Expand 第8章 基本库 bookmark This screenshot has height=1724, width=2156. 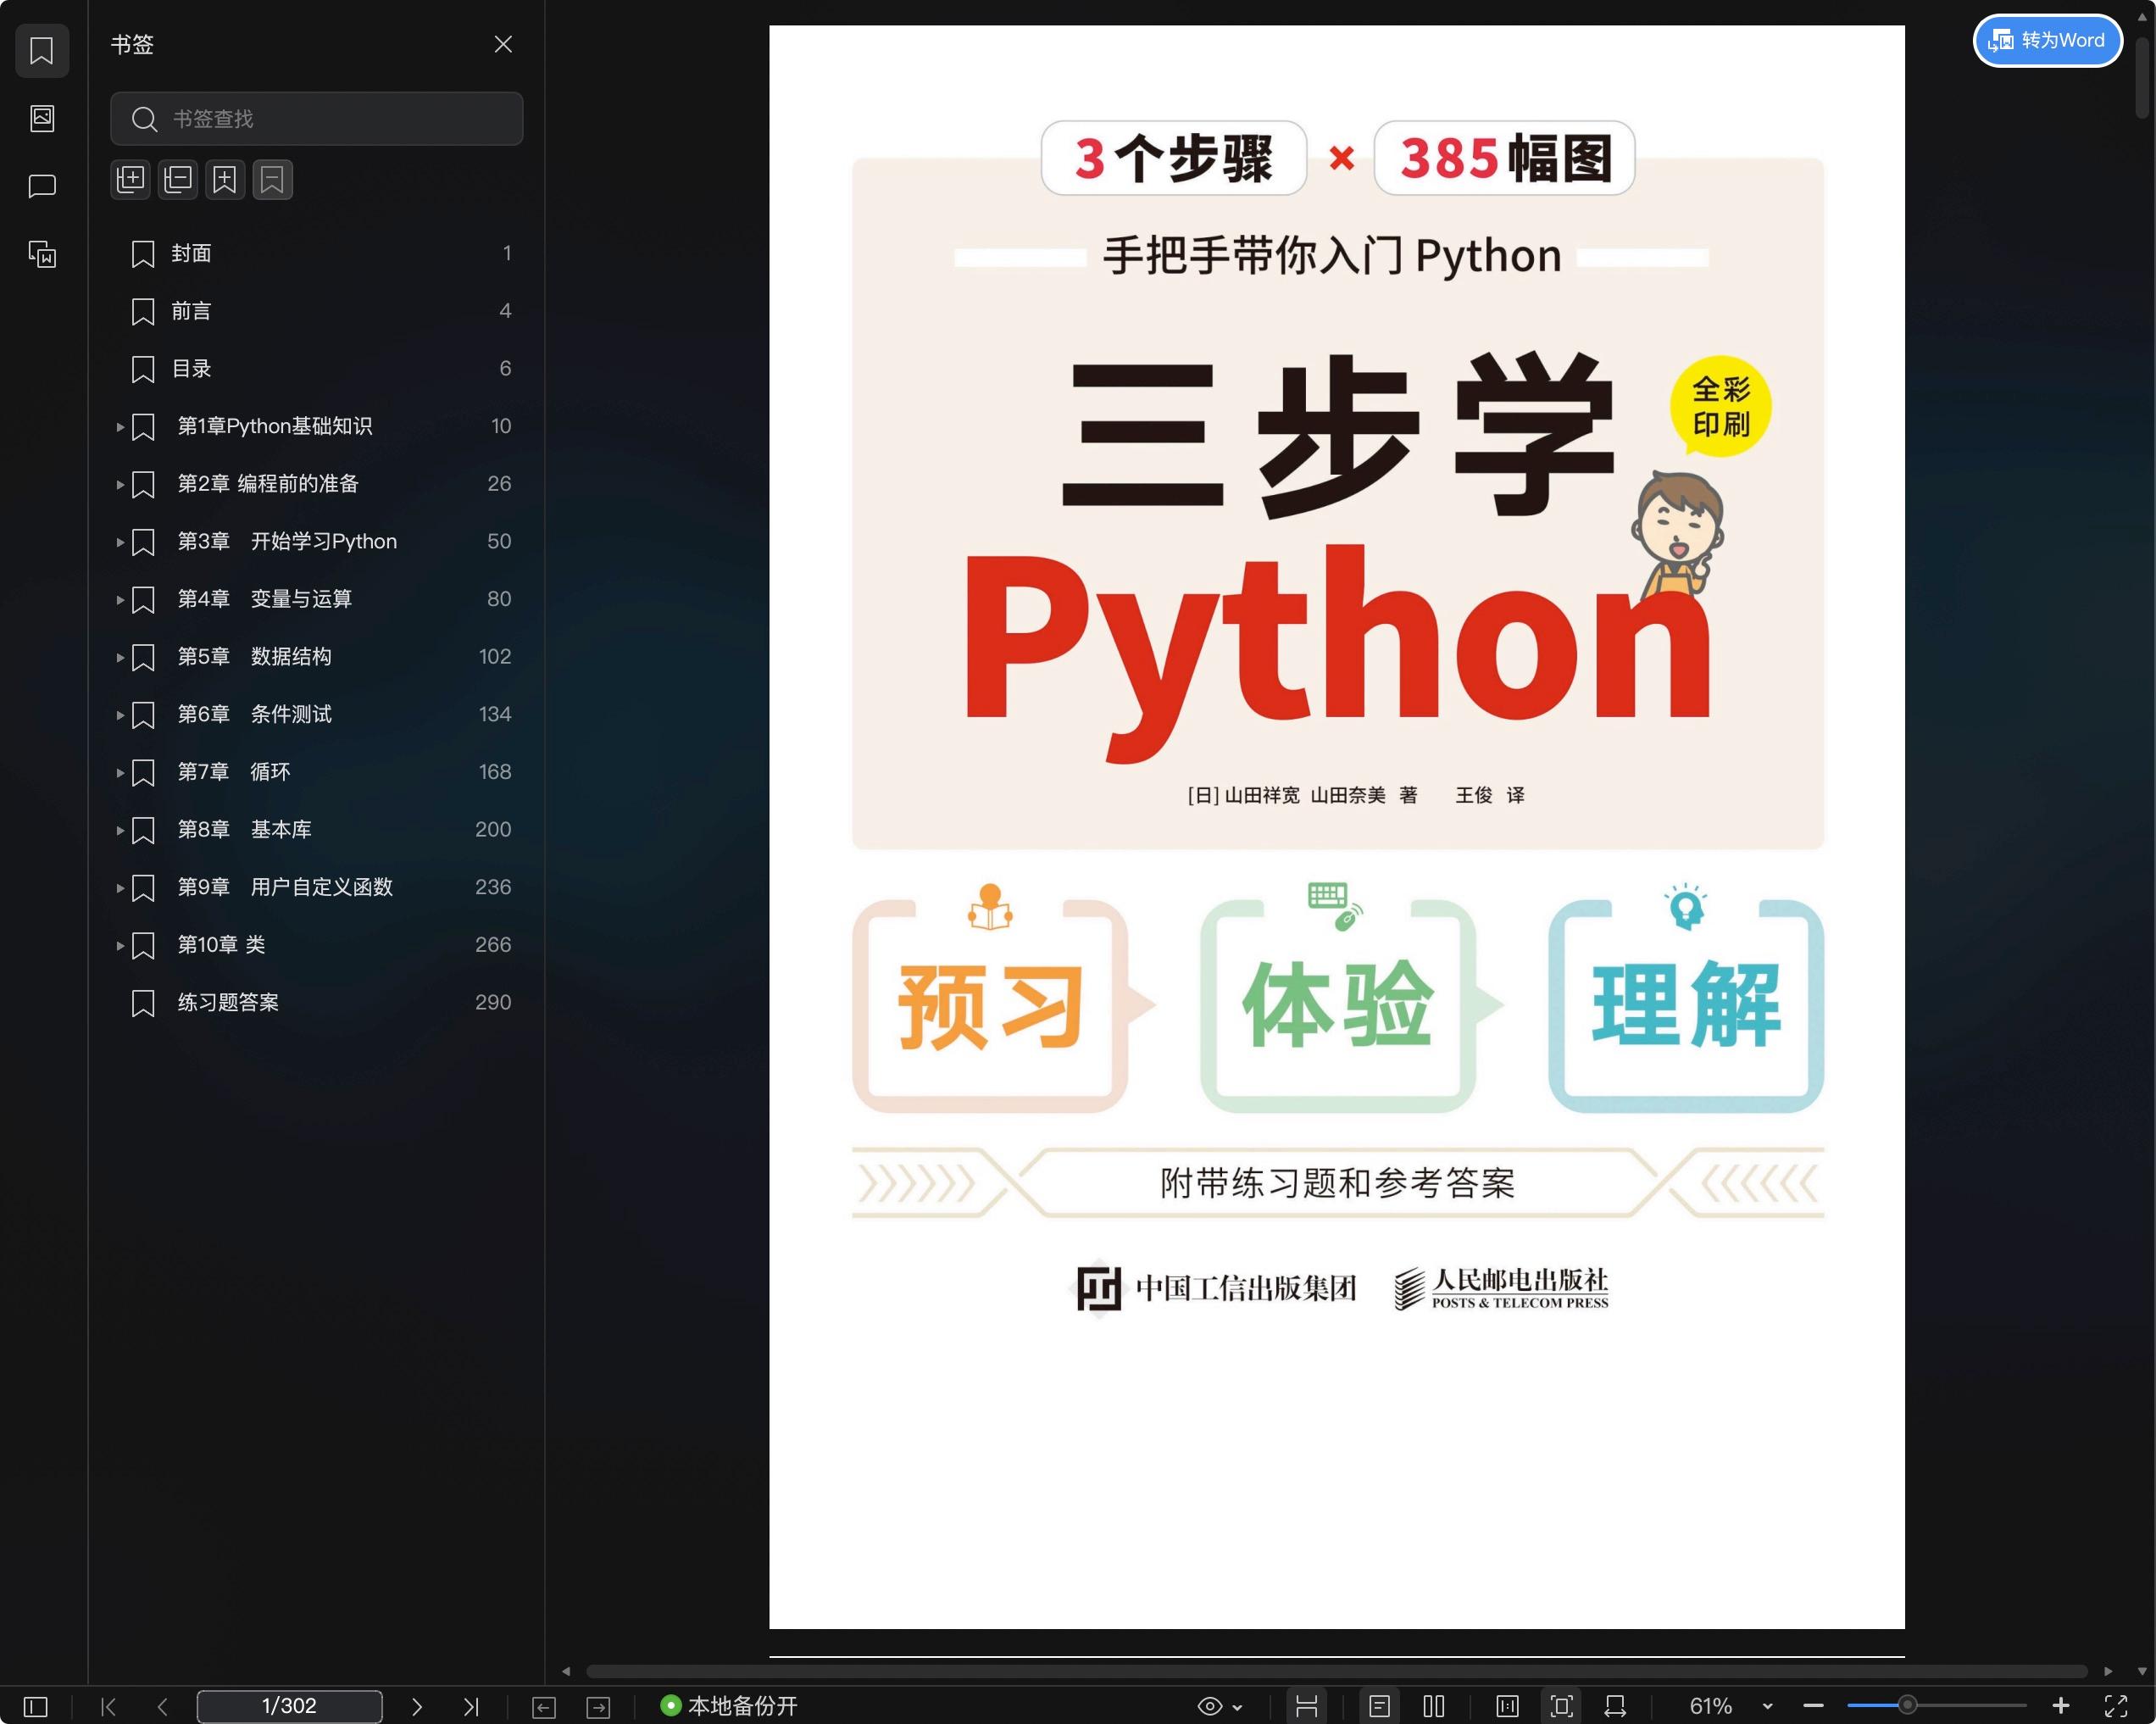pyautogui.click(x=120, y=830)
